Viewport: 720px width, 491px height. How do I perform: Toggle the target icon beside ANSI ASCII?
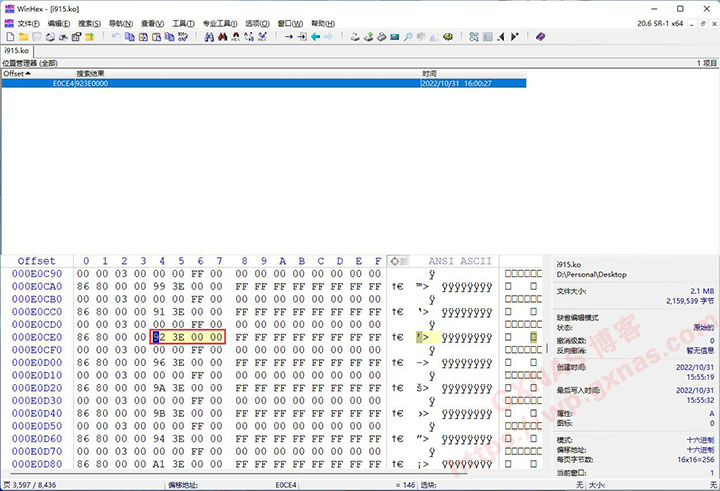tap(399, 261)
